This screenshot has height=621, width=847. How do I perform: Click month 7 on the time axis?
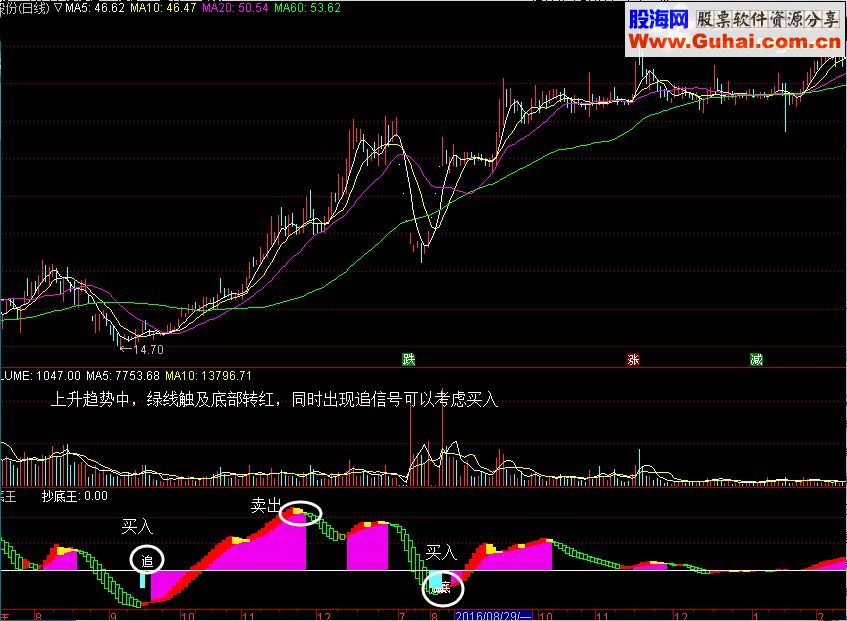tap(402, 616)
